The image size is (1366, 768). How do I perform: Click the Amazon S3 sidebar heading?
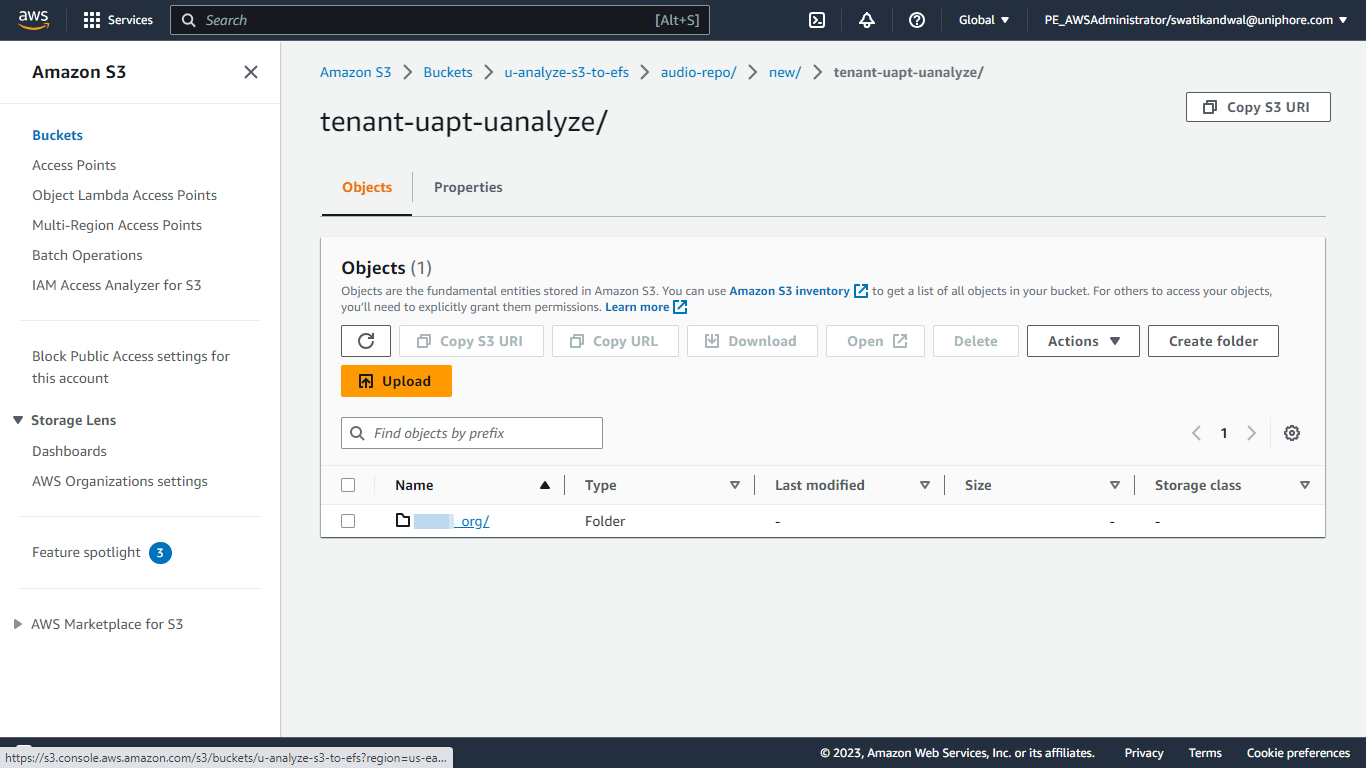79,72
